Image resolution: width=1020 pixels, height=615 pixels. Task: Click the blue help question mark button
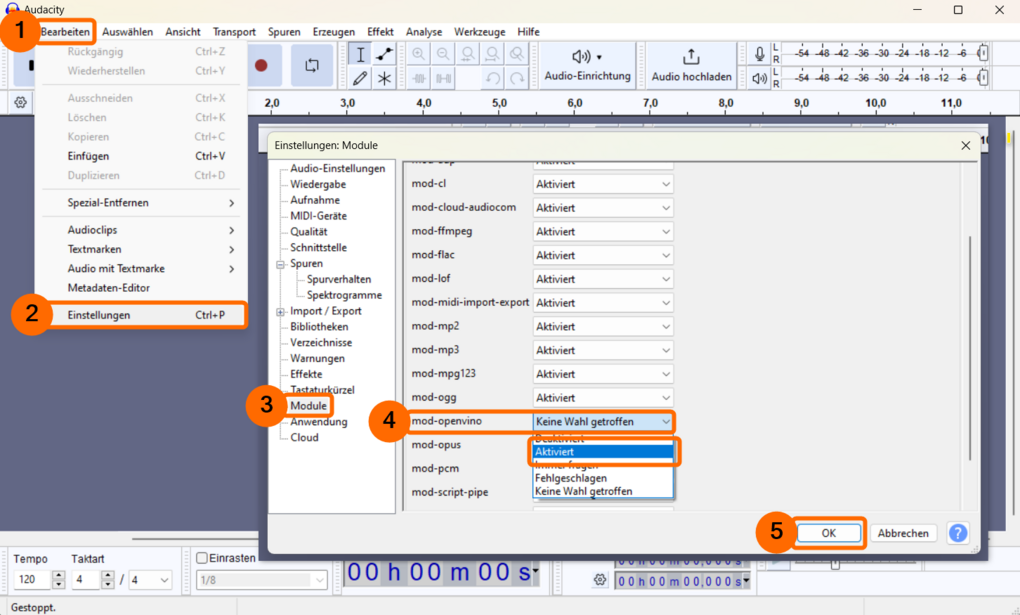coord(958,533)
